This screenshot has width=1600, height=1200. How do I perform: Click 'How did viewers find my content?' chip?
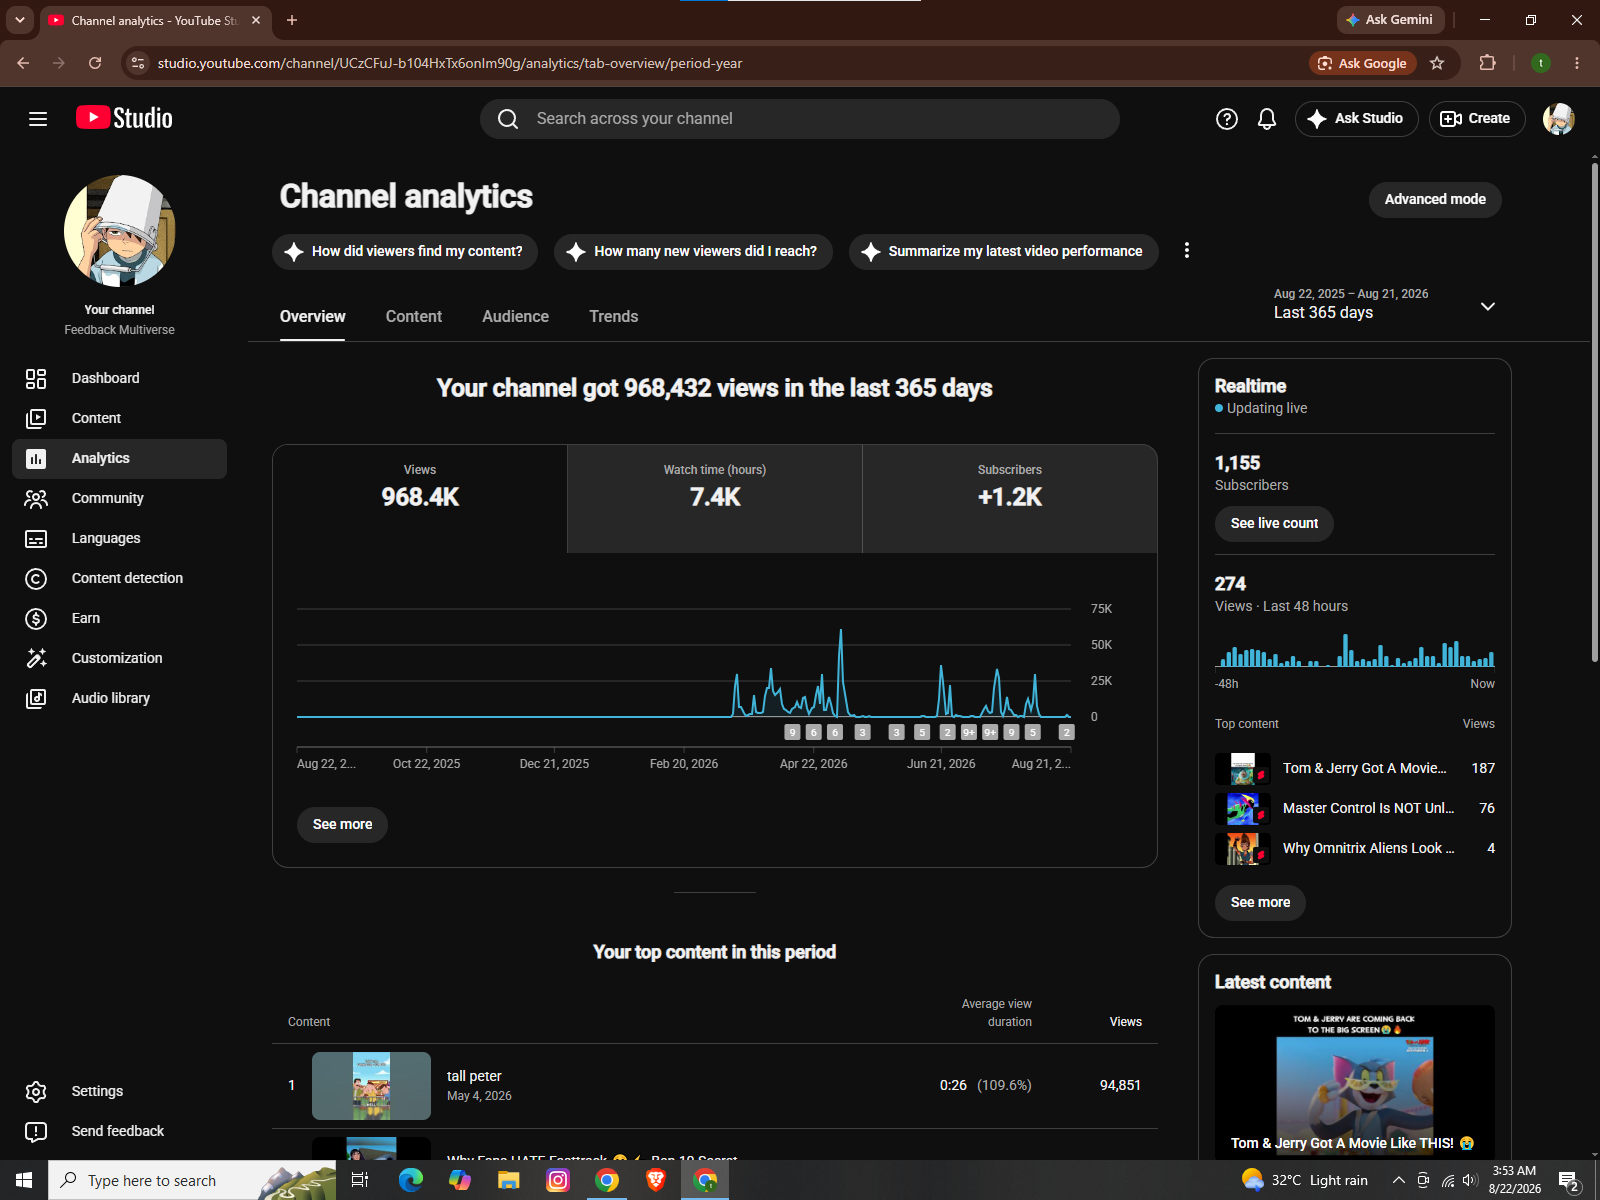click(405, 252)
